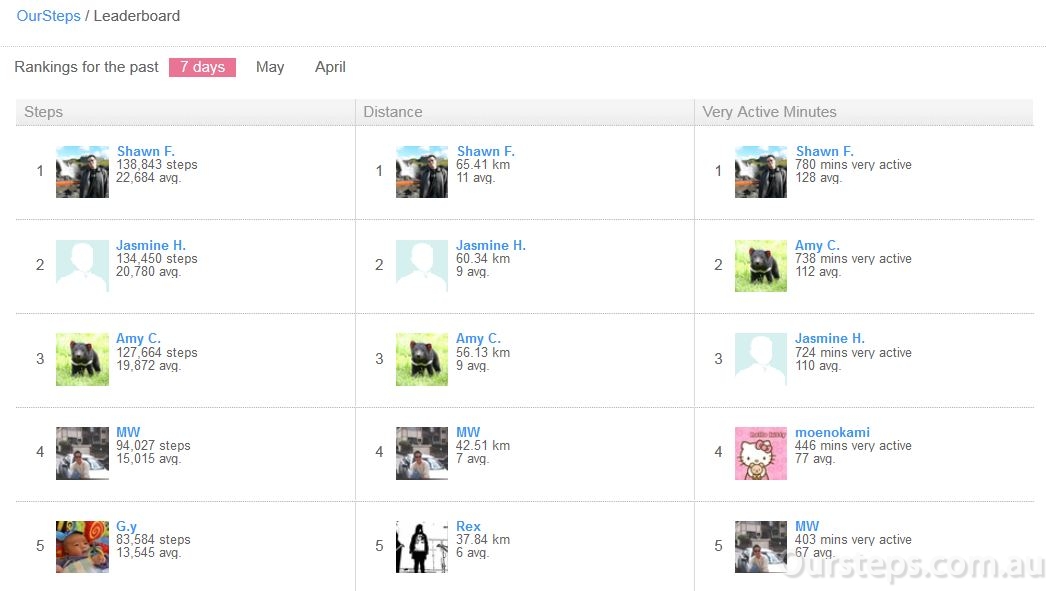Open the G.y profile link

click(127, 526)
